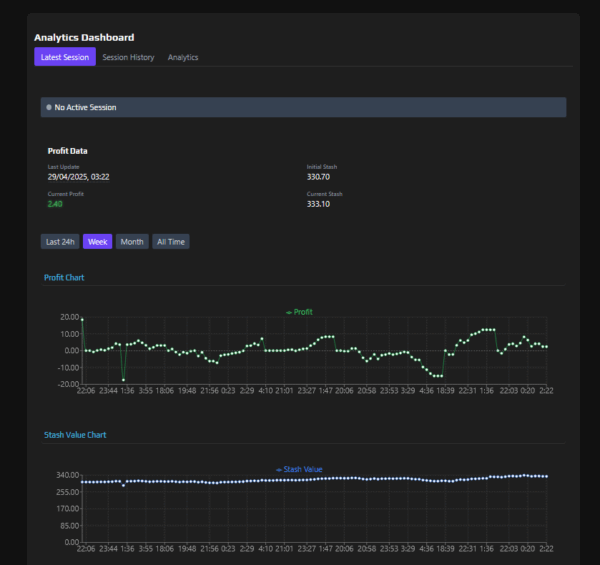Click the Analytics Dashboard title

point(84,37)
